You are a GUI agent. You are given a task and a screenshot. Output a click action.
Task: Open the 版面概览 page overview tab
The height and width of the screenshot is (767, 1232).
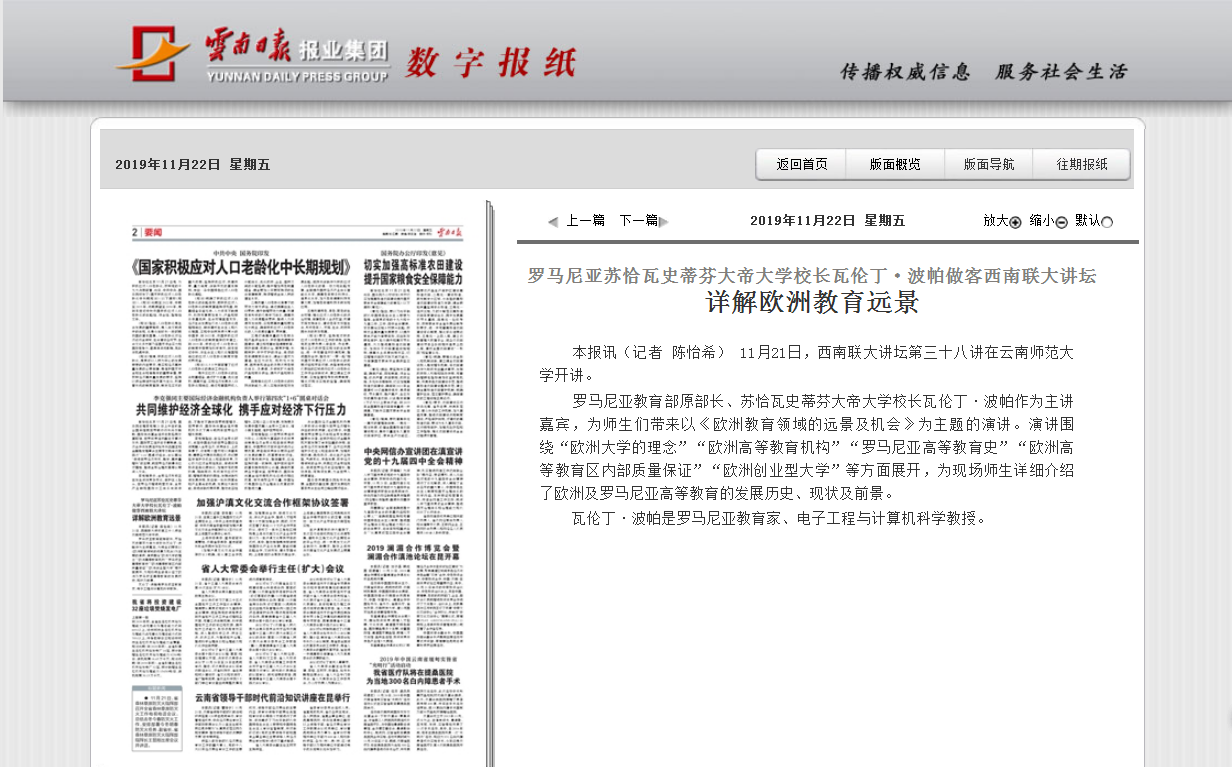[895, 165]
